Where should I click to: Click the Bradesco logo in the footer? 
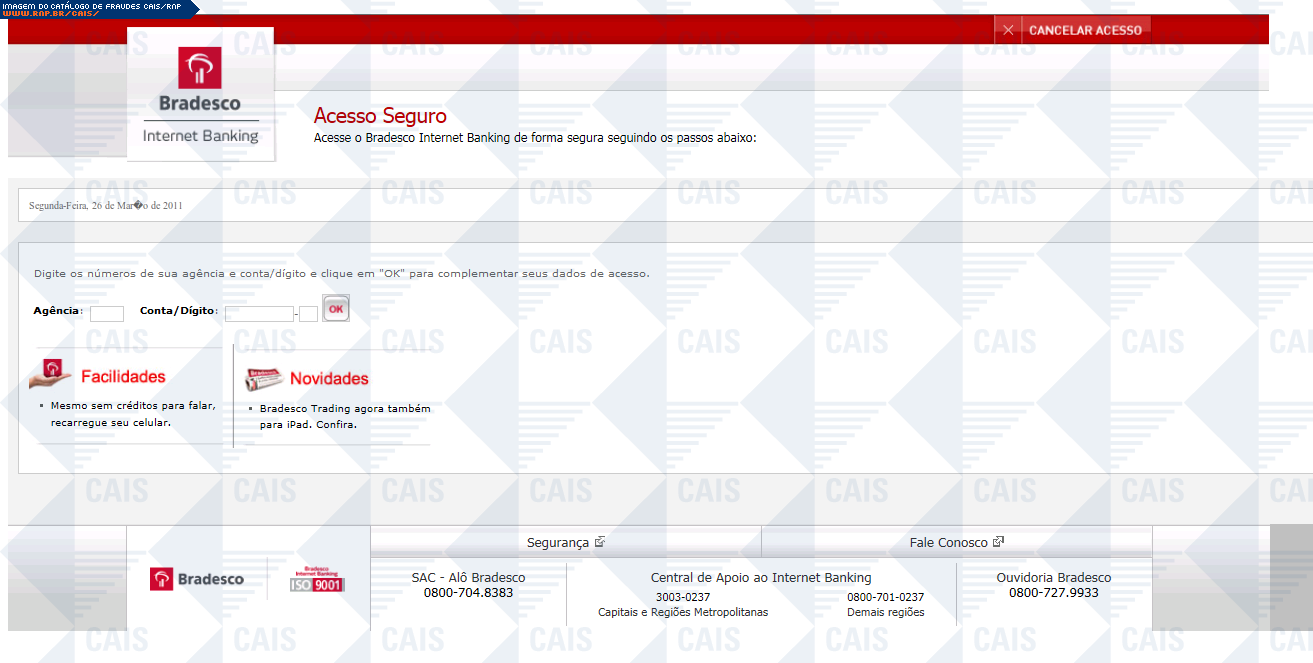pyautogui.click(x=197, y=579)
